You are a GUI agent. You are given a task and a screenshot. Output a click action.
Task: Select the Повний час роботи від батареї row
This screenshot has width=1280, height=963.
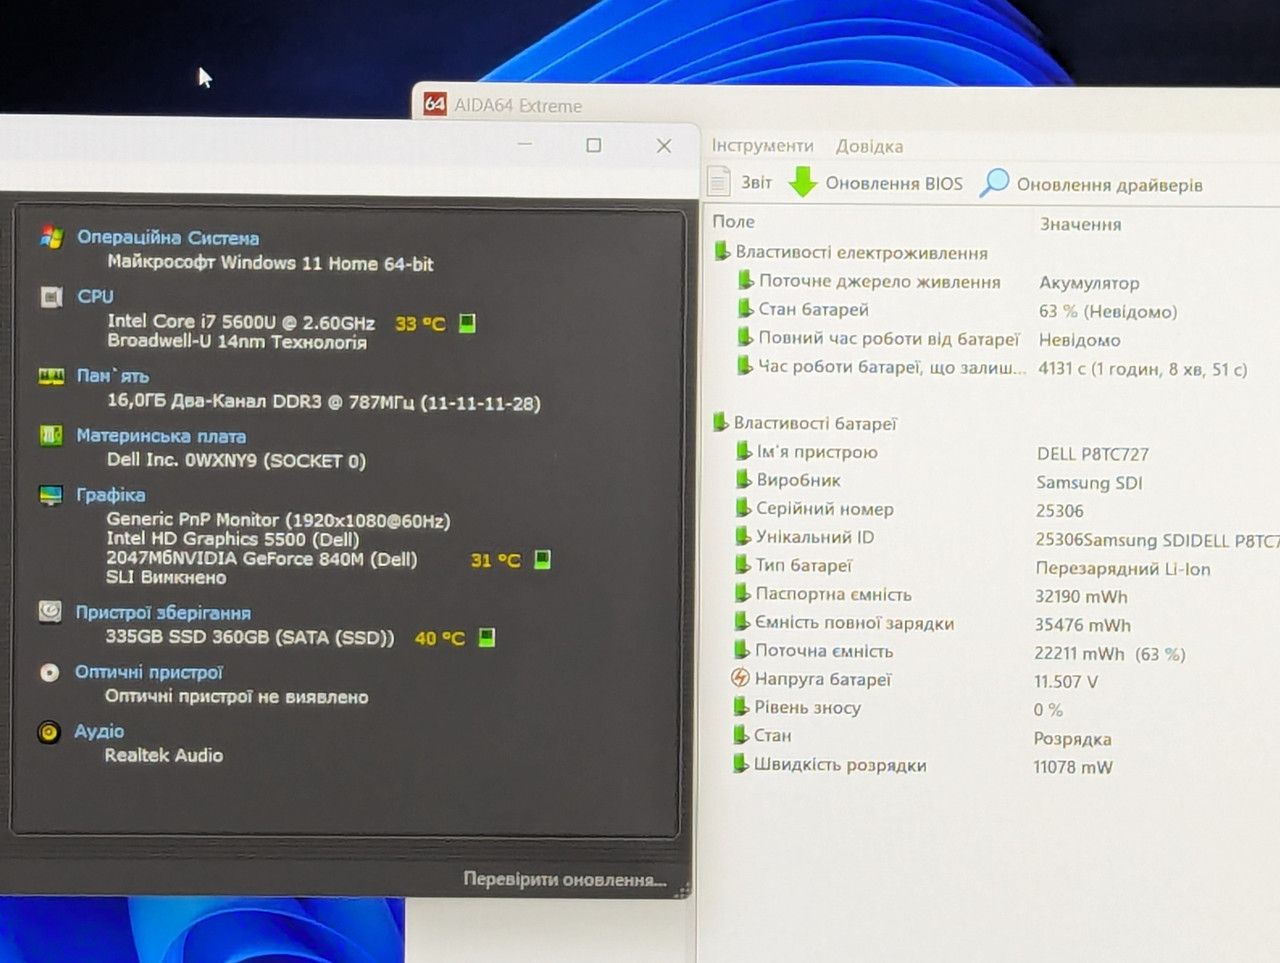click(1007, 339)
